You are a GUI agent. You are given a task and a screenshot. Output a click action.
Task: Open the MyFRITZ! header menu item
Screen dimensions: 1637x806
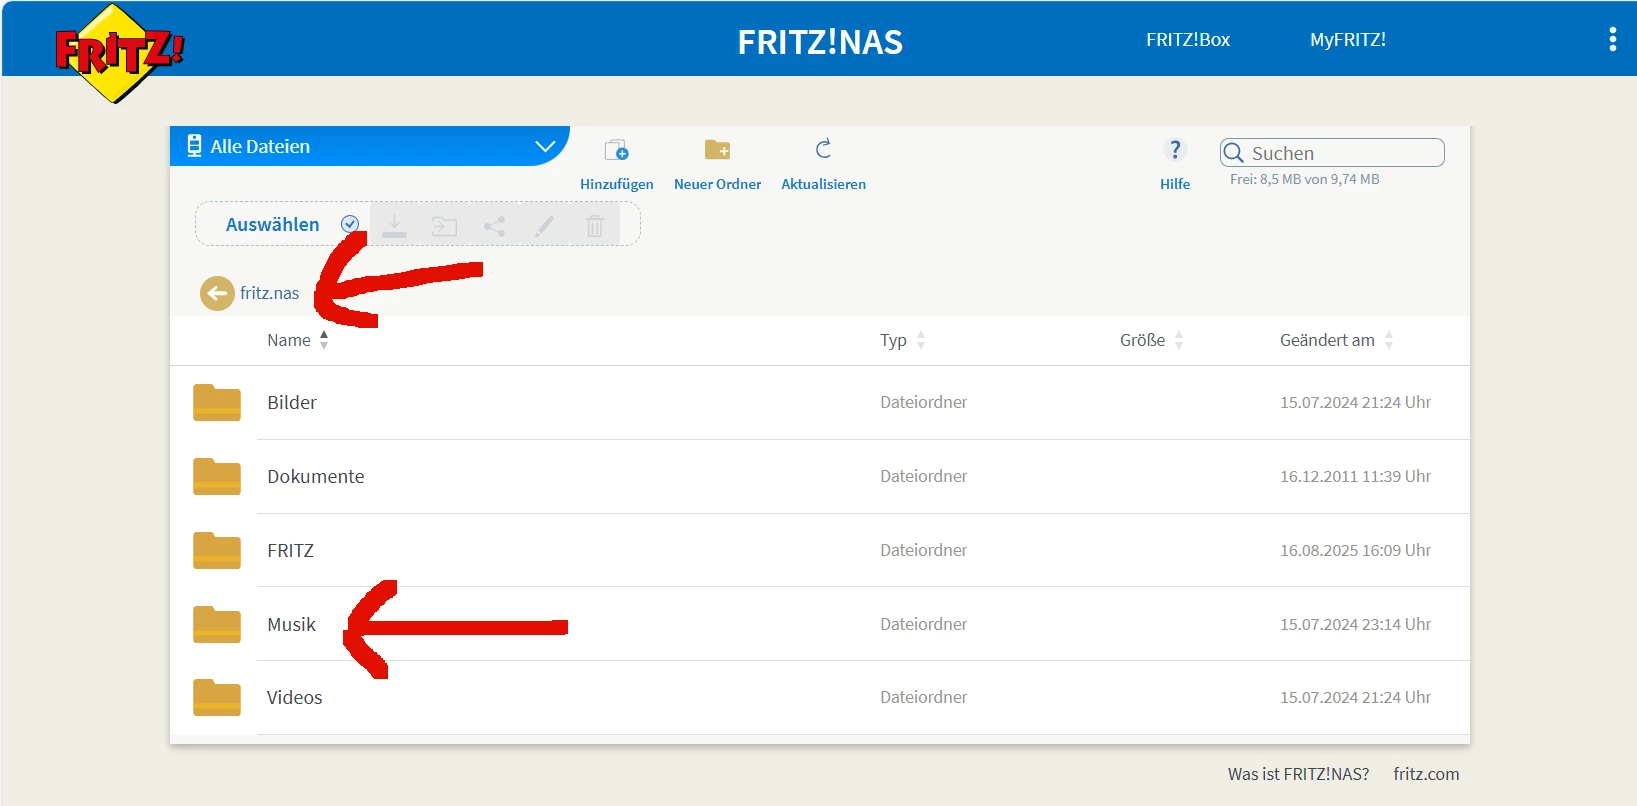(1348, 40)
